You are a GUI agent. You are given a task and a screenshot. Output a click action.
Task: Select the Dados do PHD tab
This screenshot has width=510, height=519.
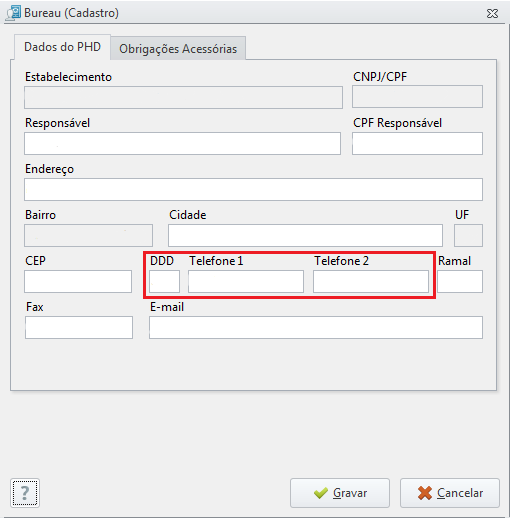click(62, 47)
